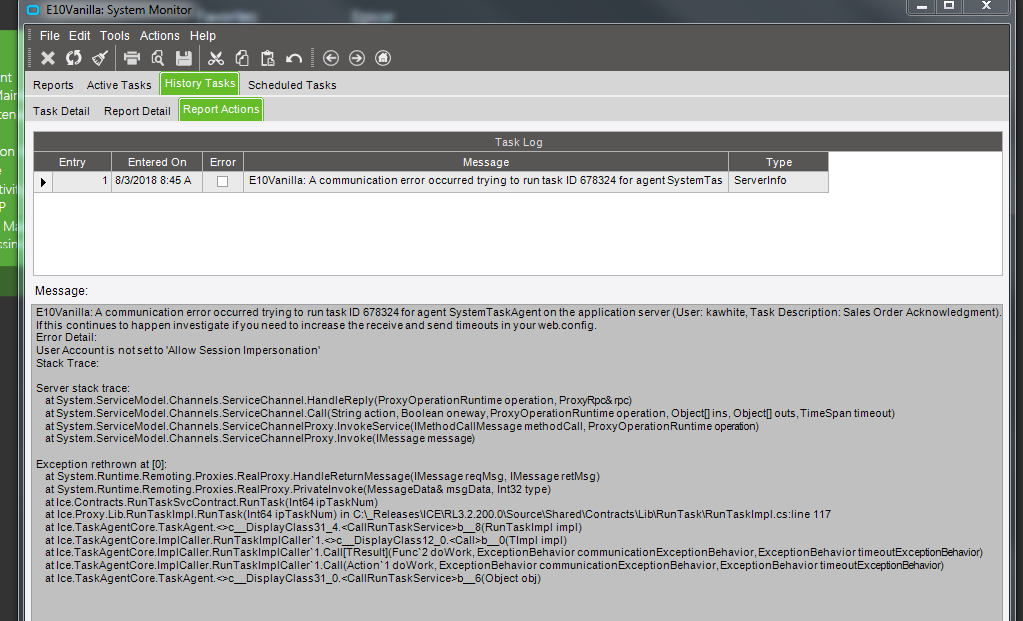Image resolution: width=1023 pixels, height=621 pixels.
Task: Click the Home toolbar icon
Action: [383, 58]
